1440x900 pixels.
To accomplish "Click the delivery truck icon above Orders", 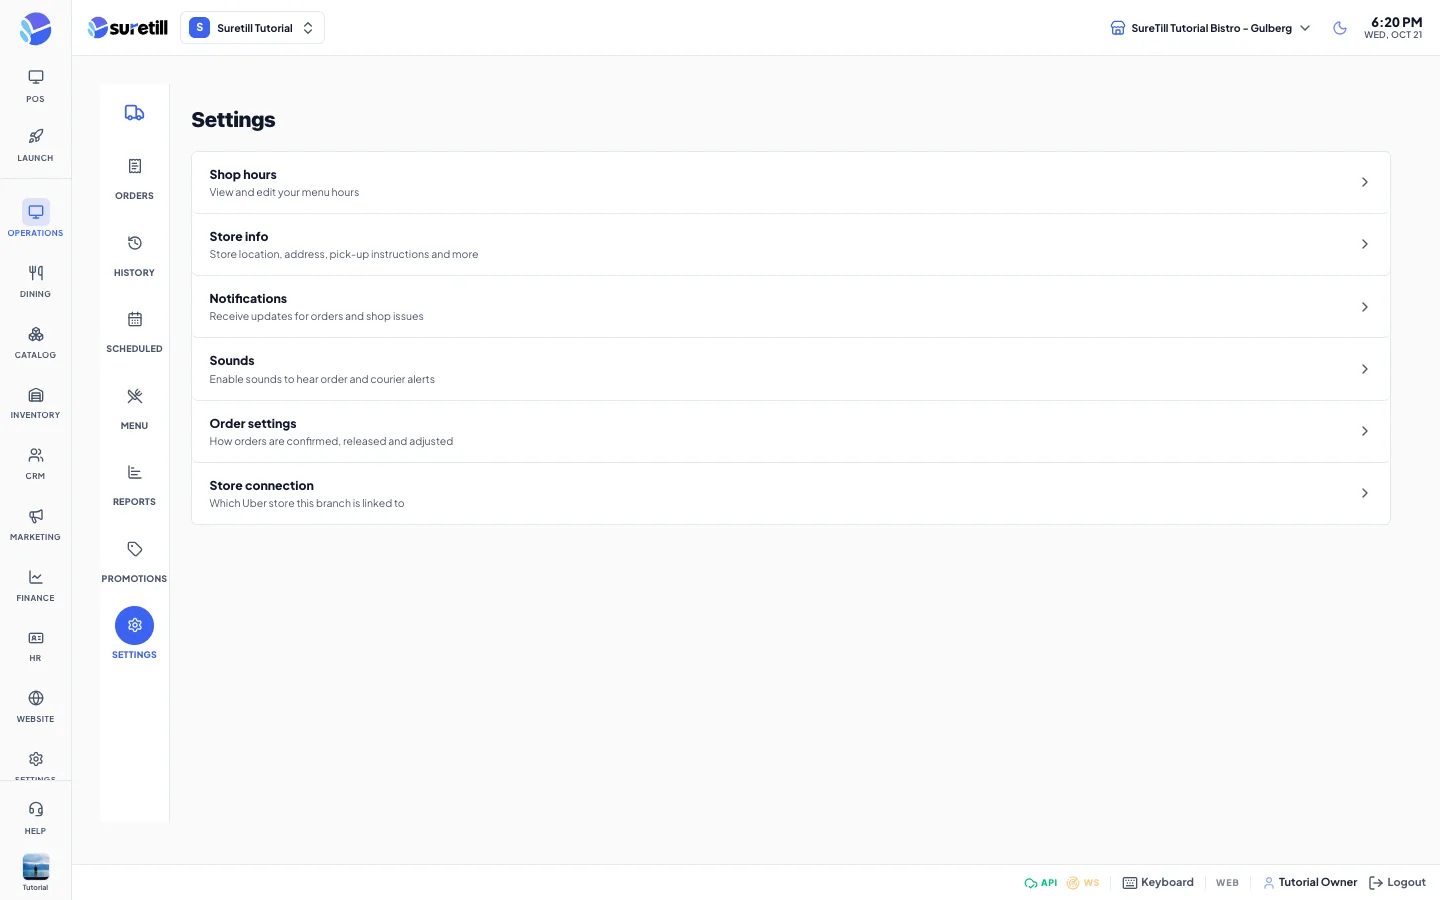I will [x=134, y=113].
